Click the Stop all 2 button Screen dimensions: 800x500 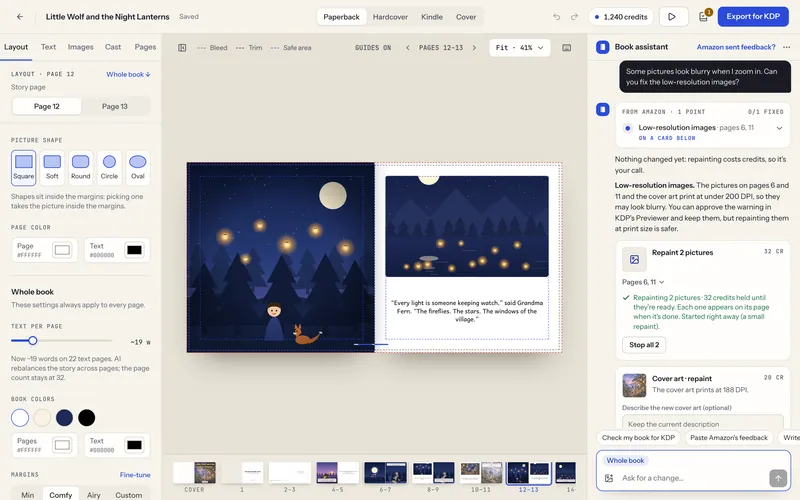tap(644, 345)
